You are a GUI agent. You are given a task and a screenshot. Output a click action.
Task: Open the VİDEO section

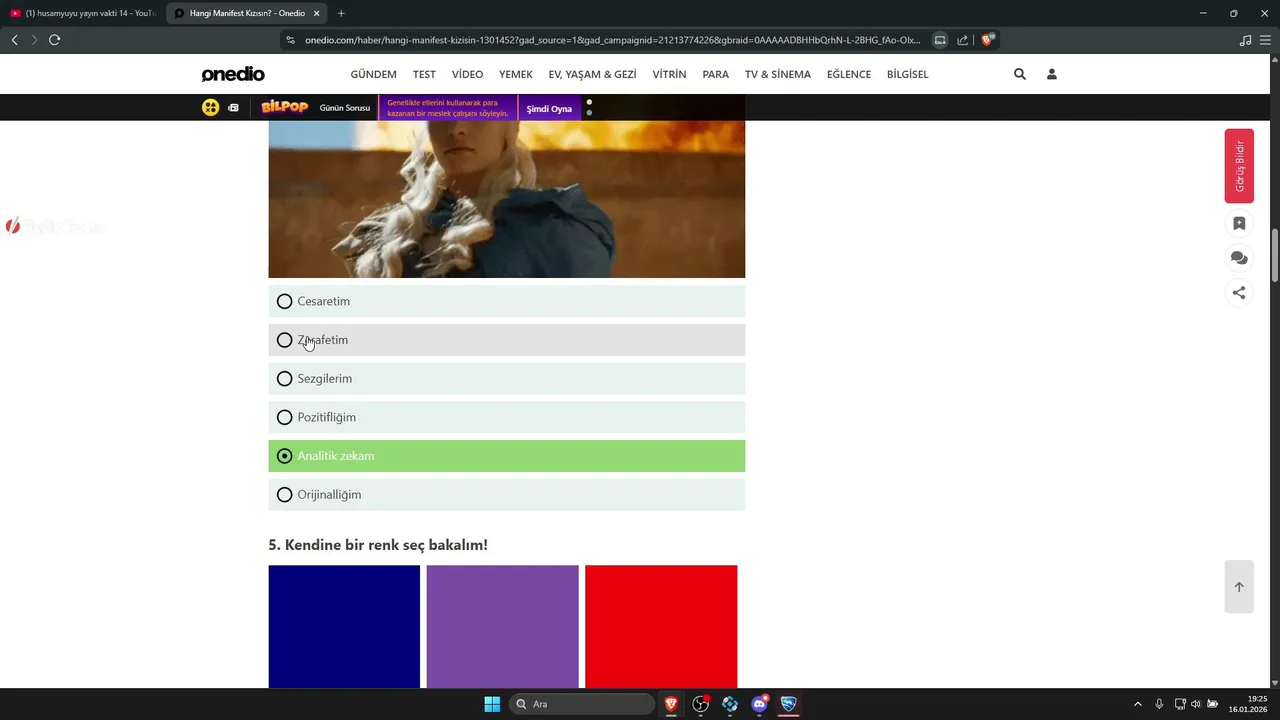[x=467, y=74]
